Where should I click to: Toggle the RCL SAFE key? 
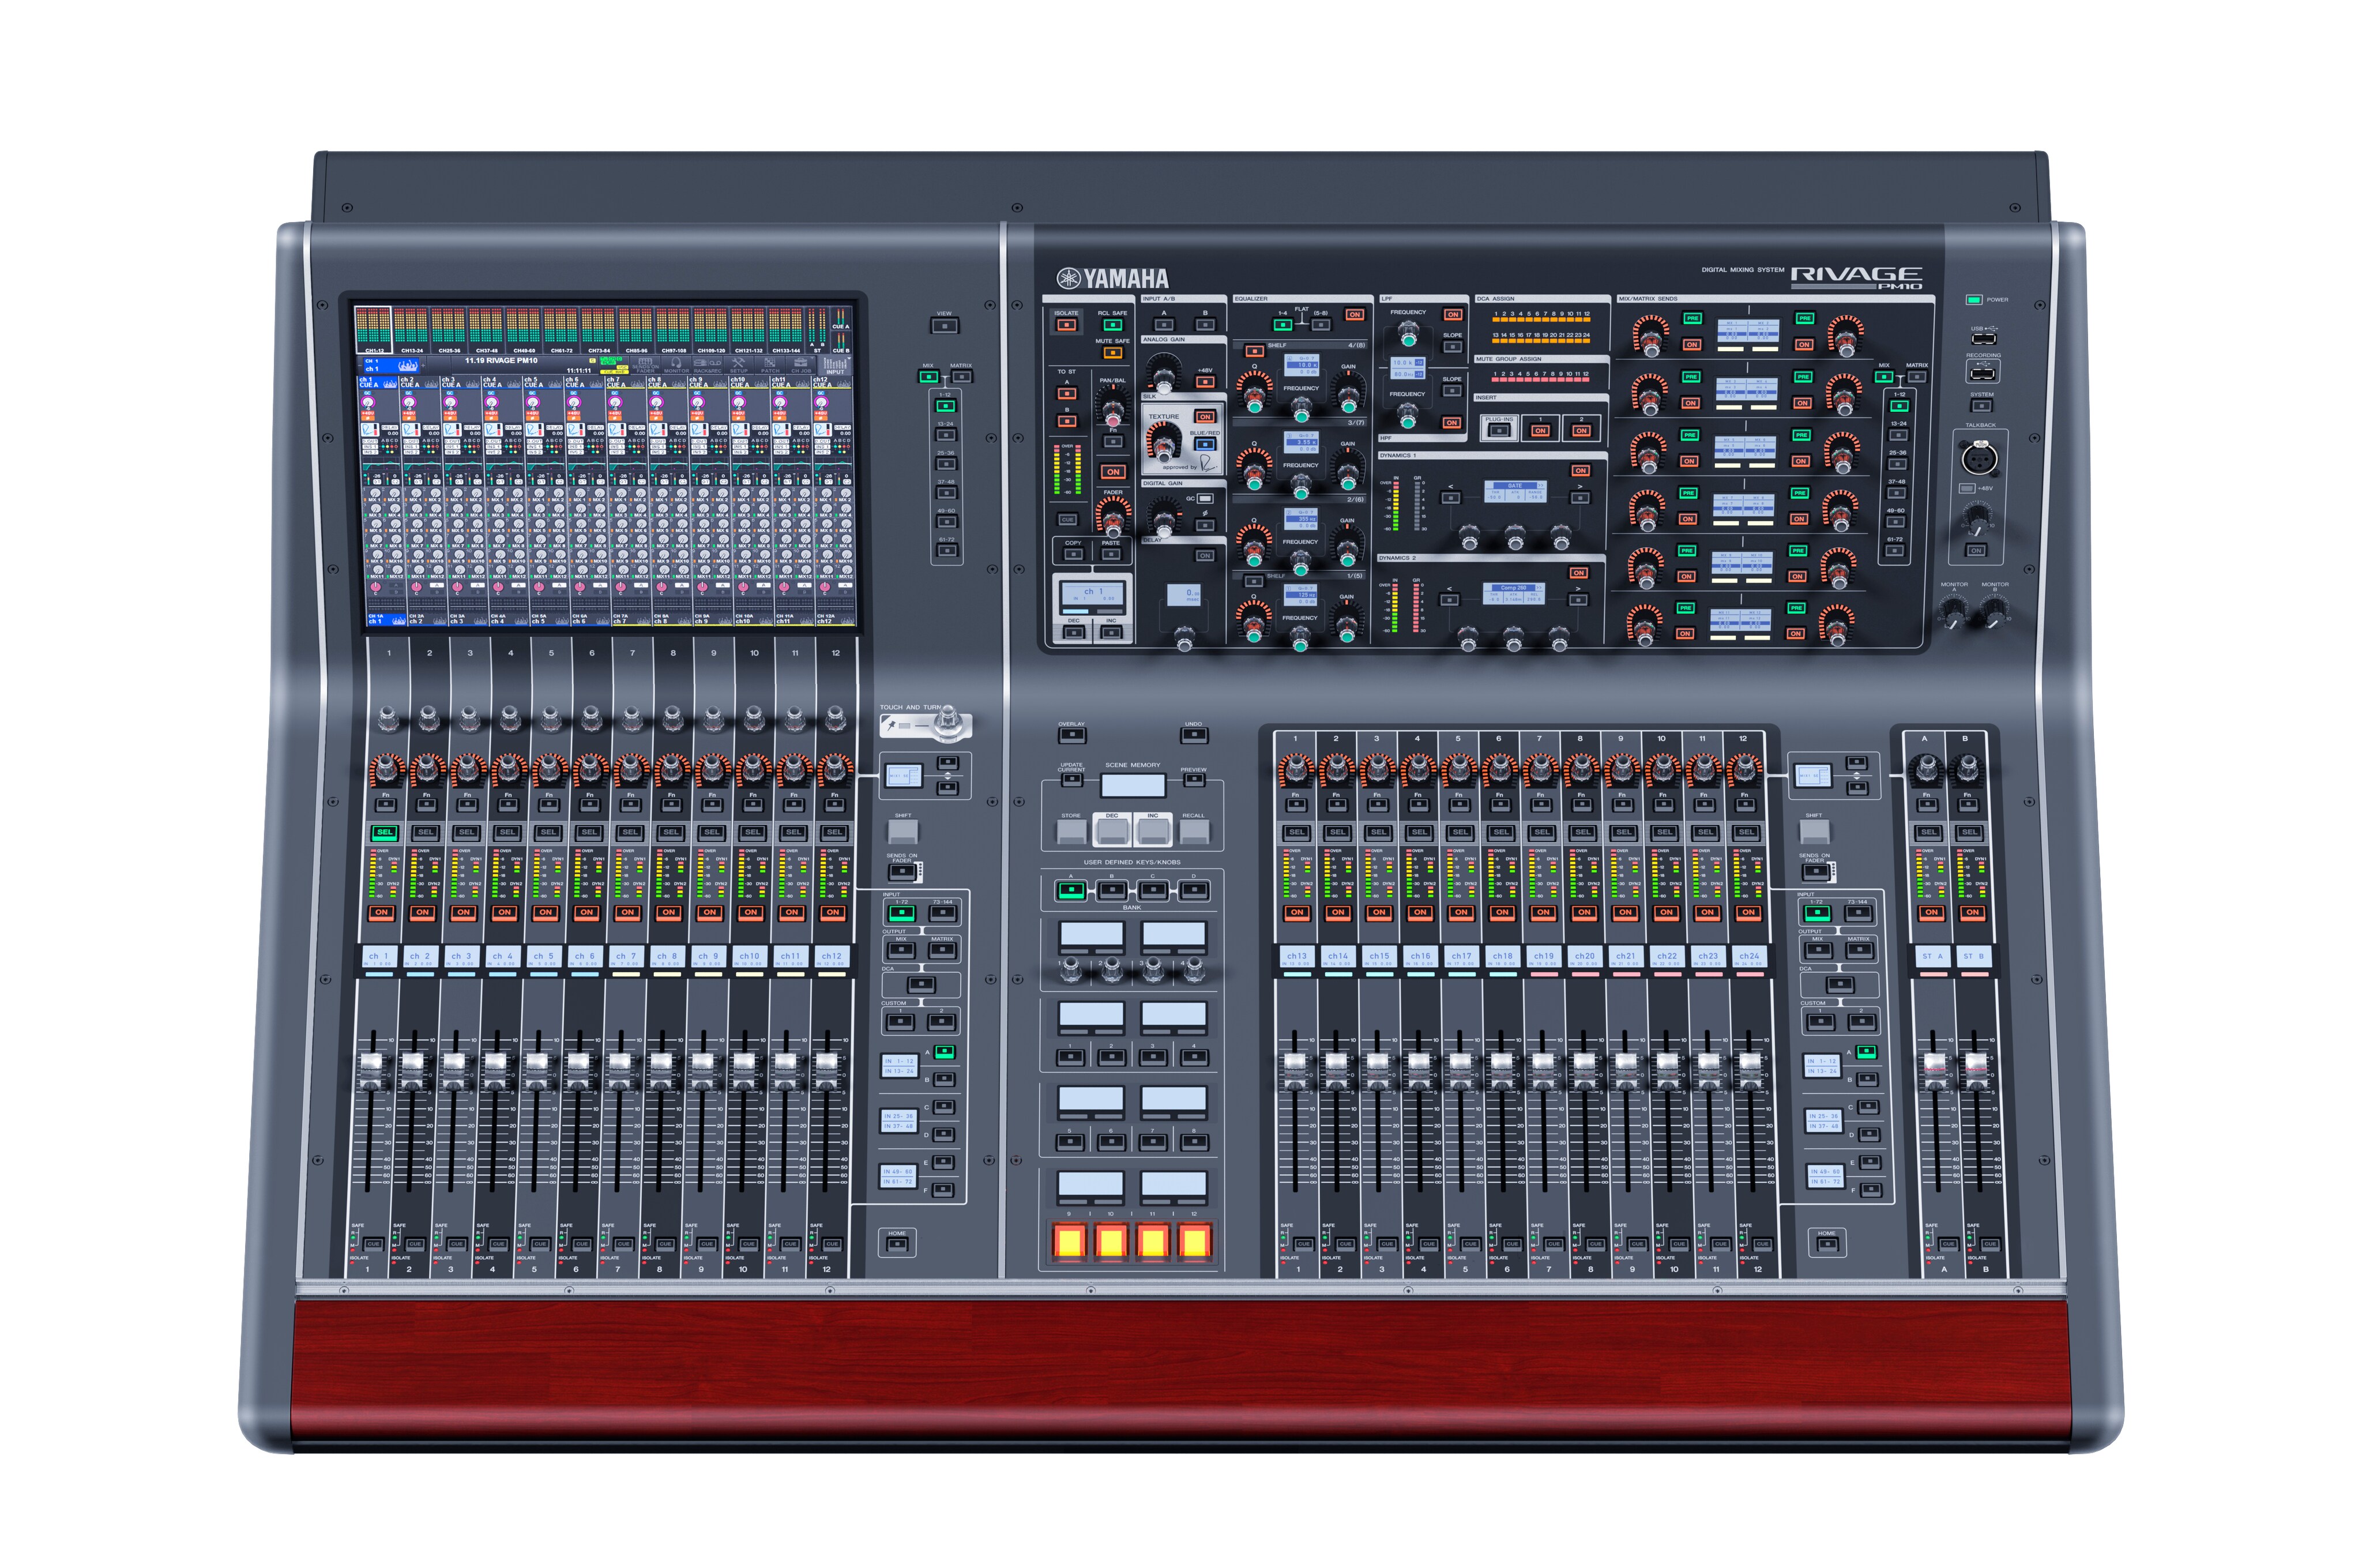[x=1113, y=325]
